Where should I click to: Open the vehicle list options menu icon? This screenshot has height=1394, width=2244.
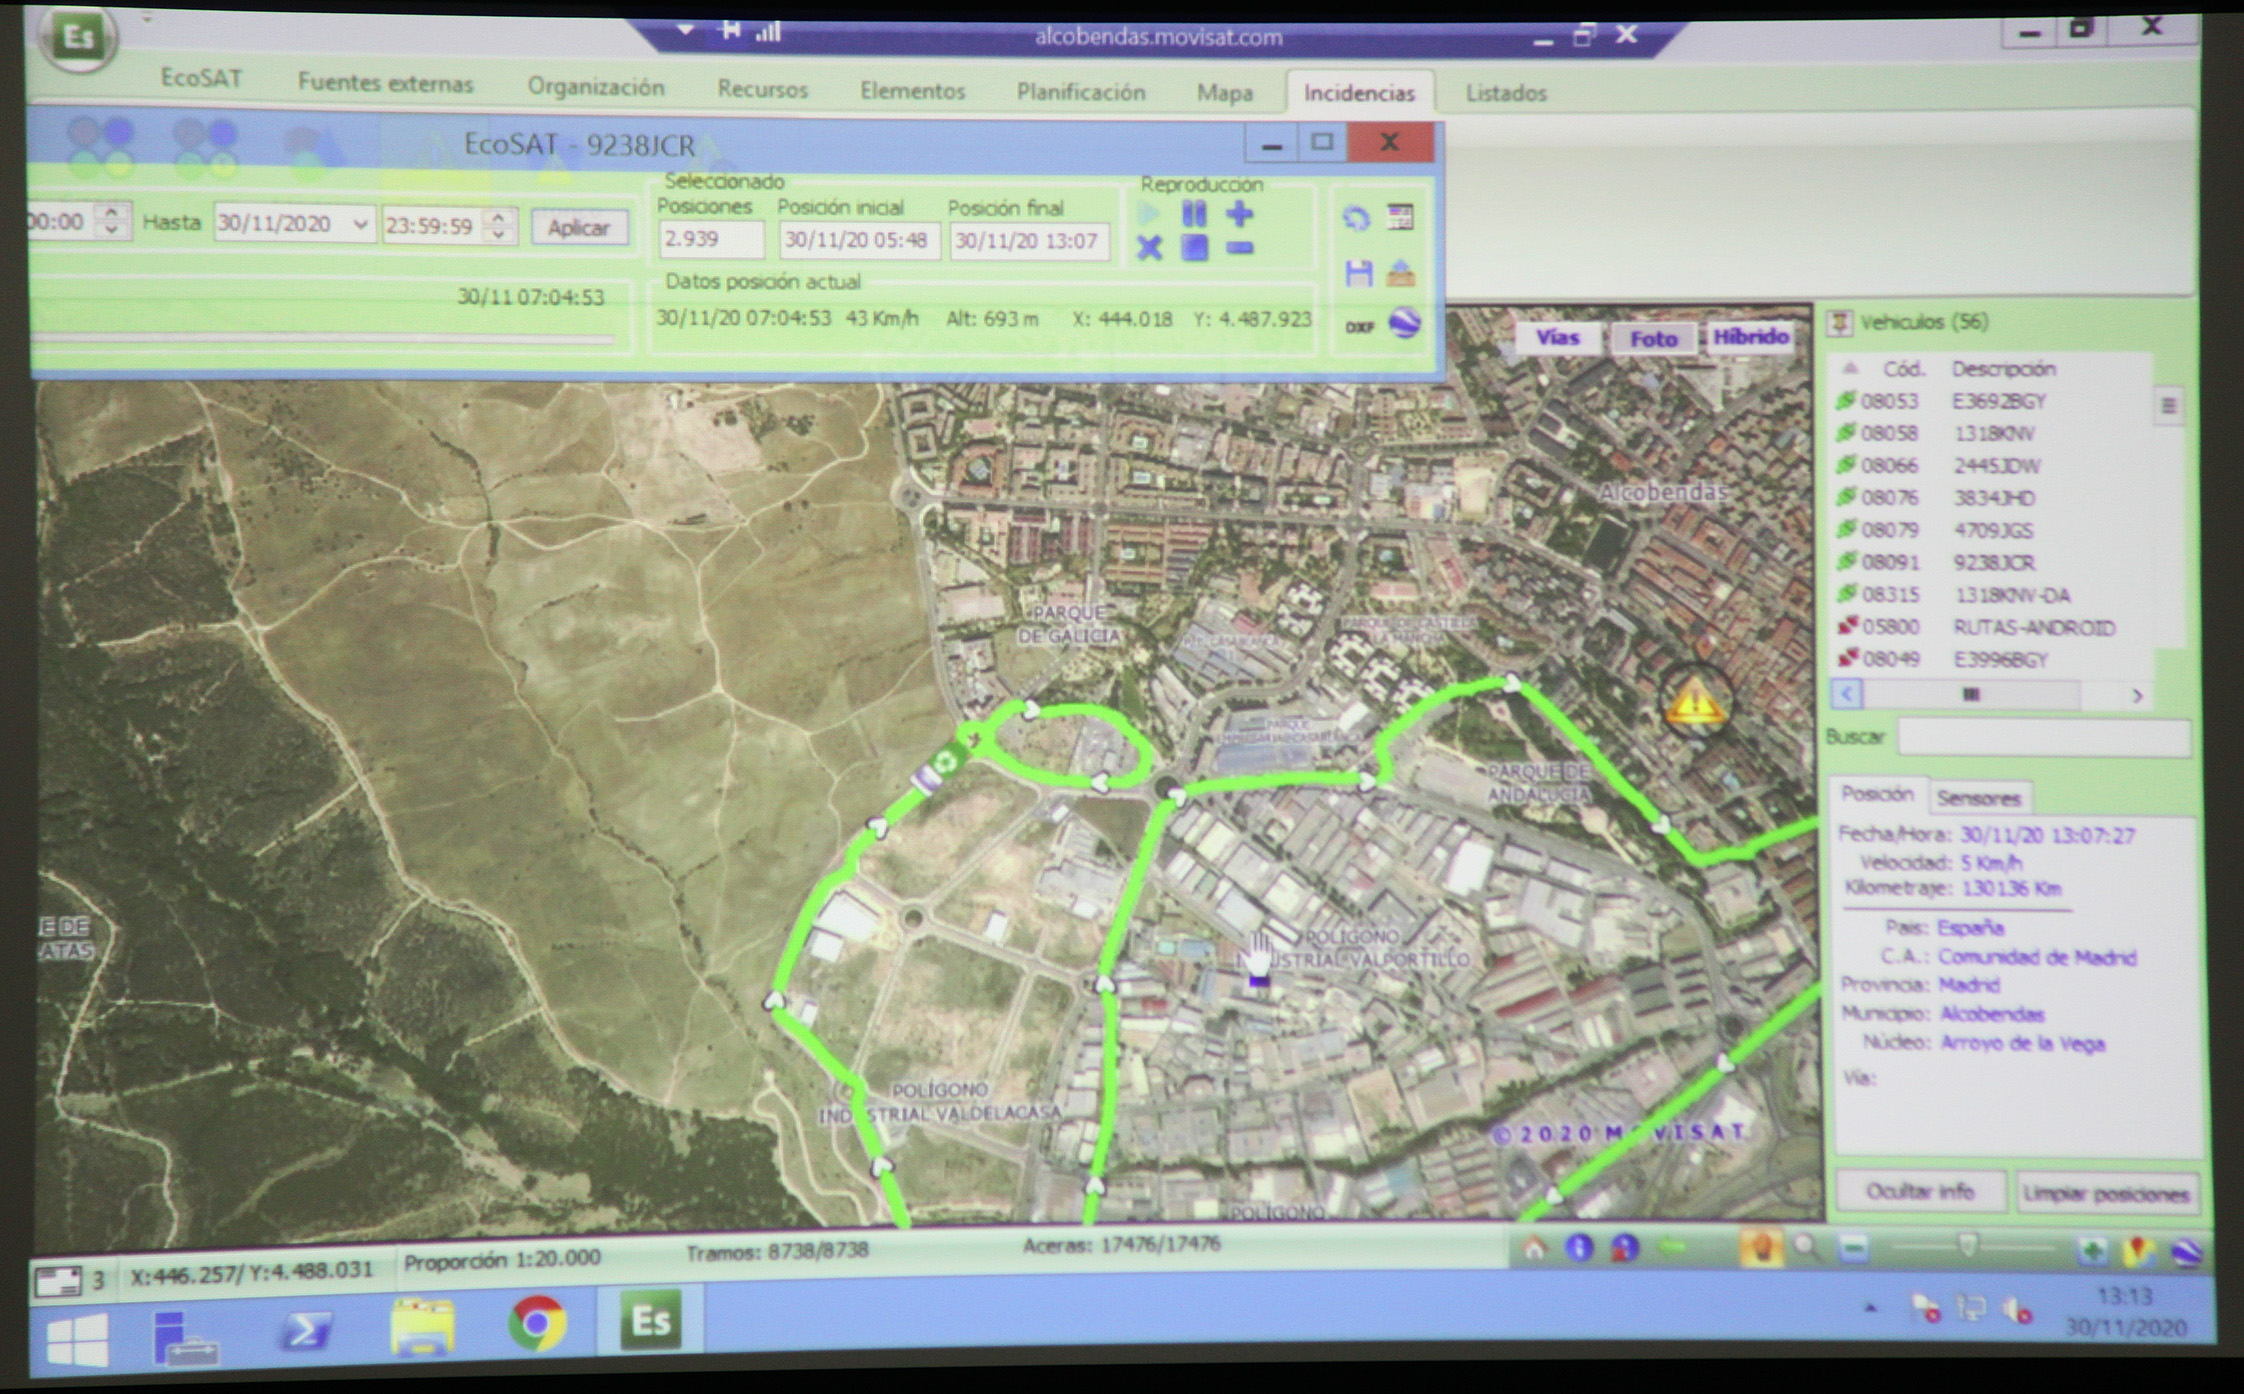2168,406
